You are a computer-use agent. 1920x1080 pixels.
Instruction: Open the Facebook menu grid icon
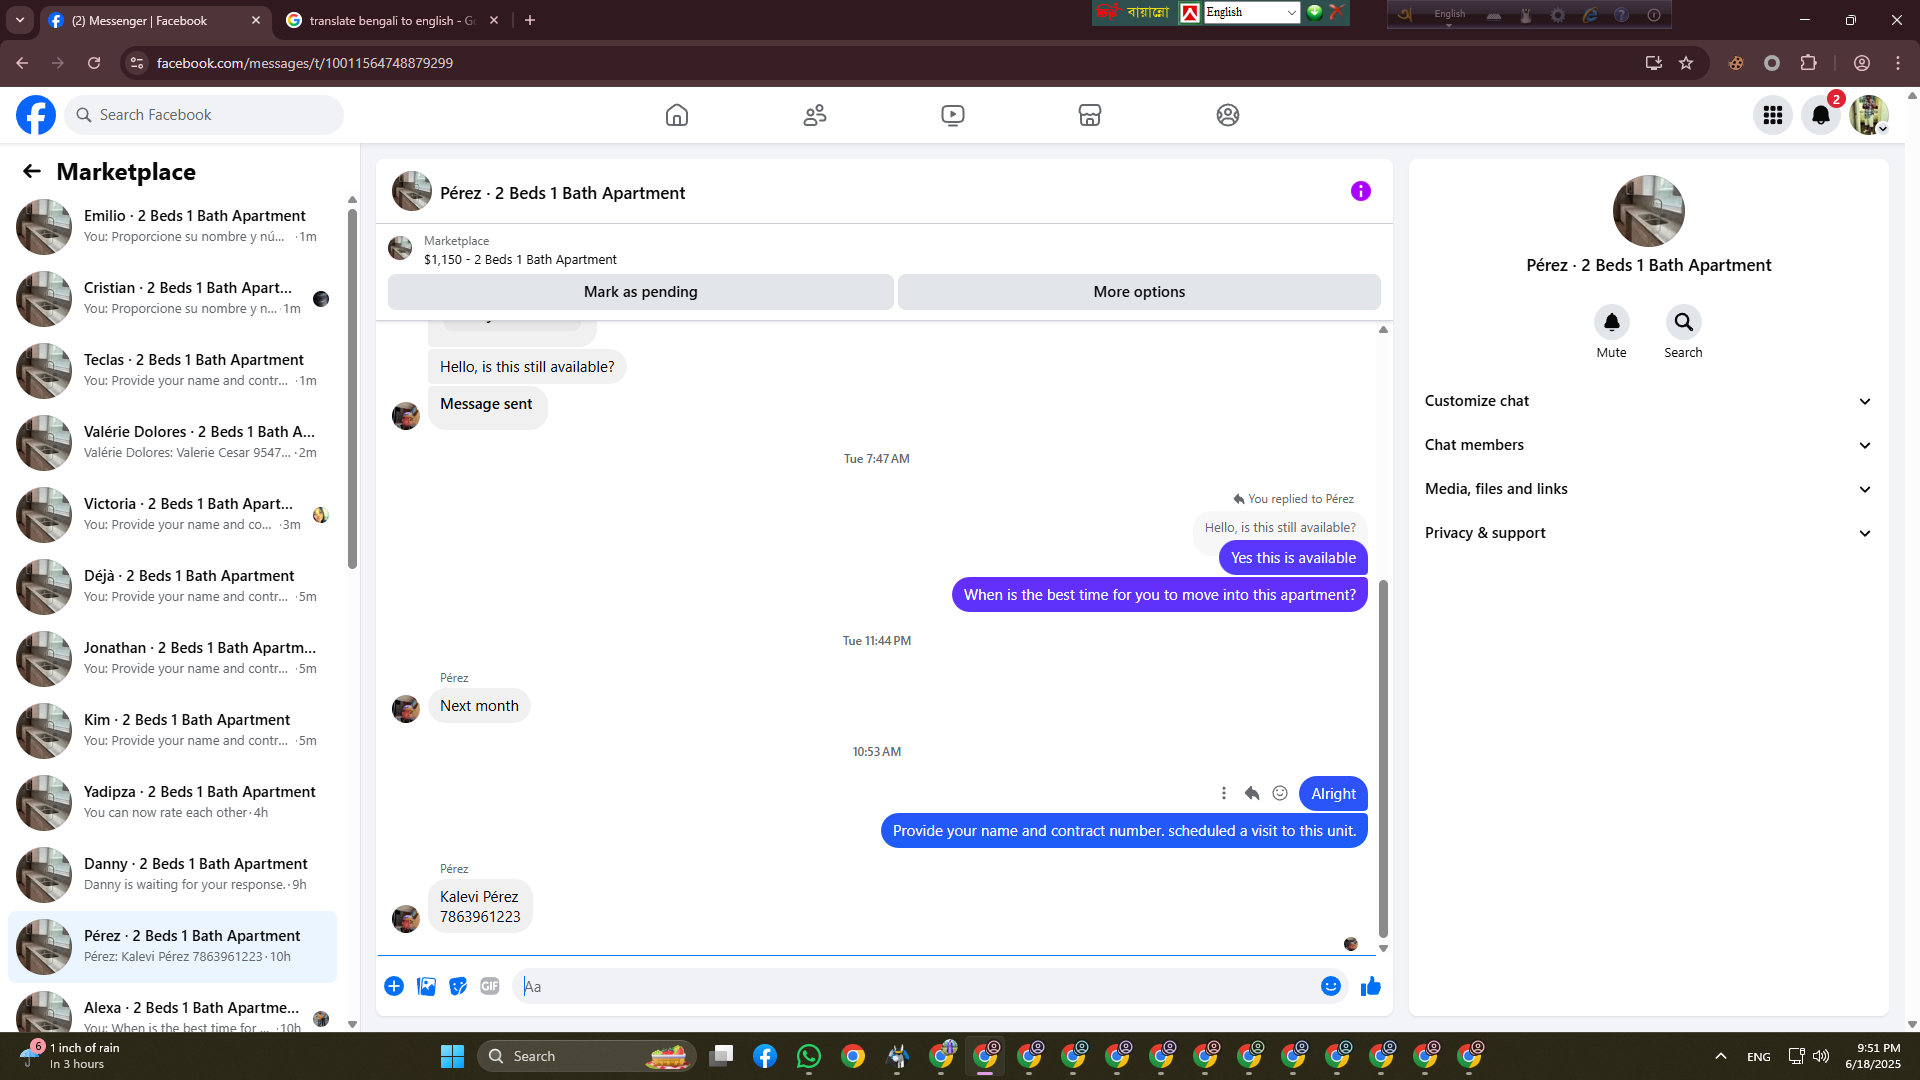tap(1773, 115)
